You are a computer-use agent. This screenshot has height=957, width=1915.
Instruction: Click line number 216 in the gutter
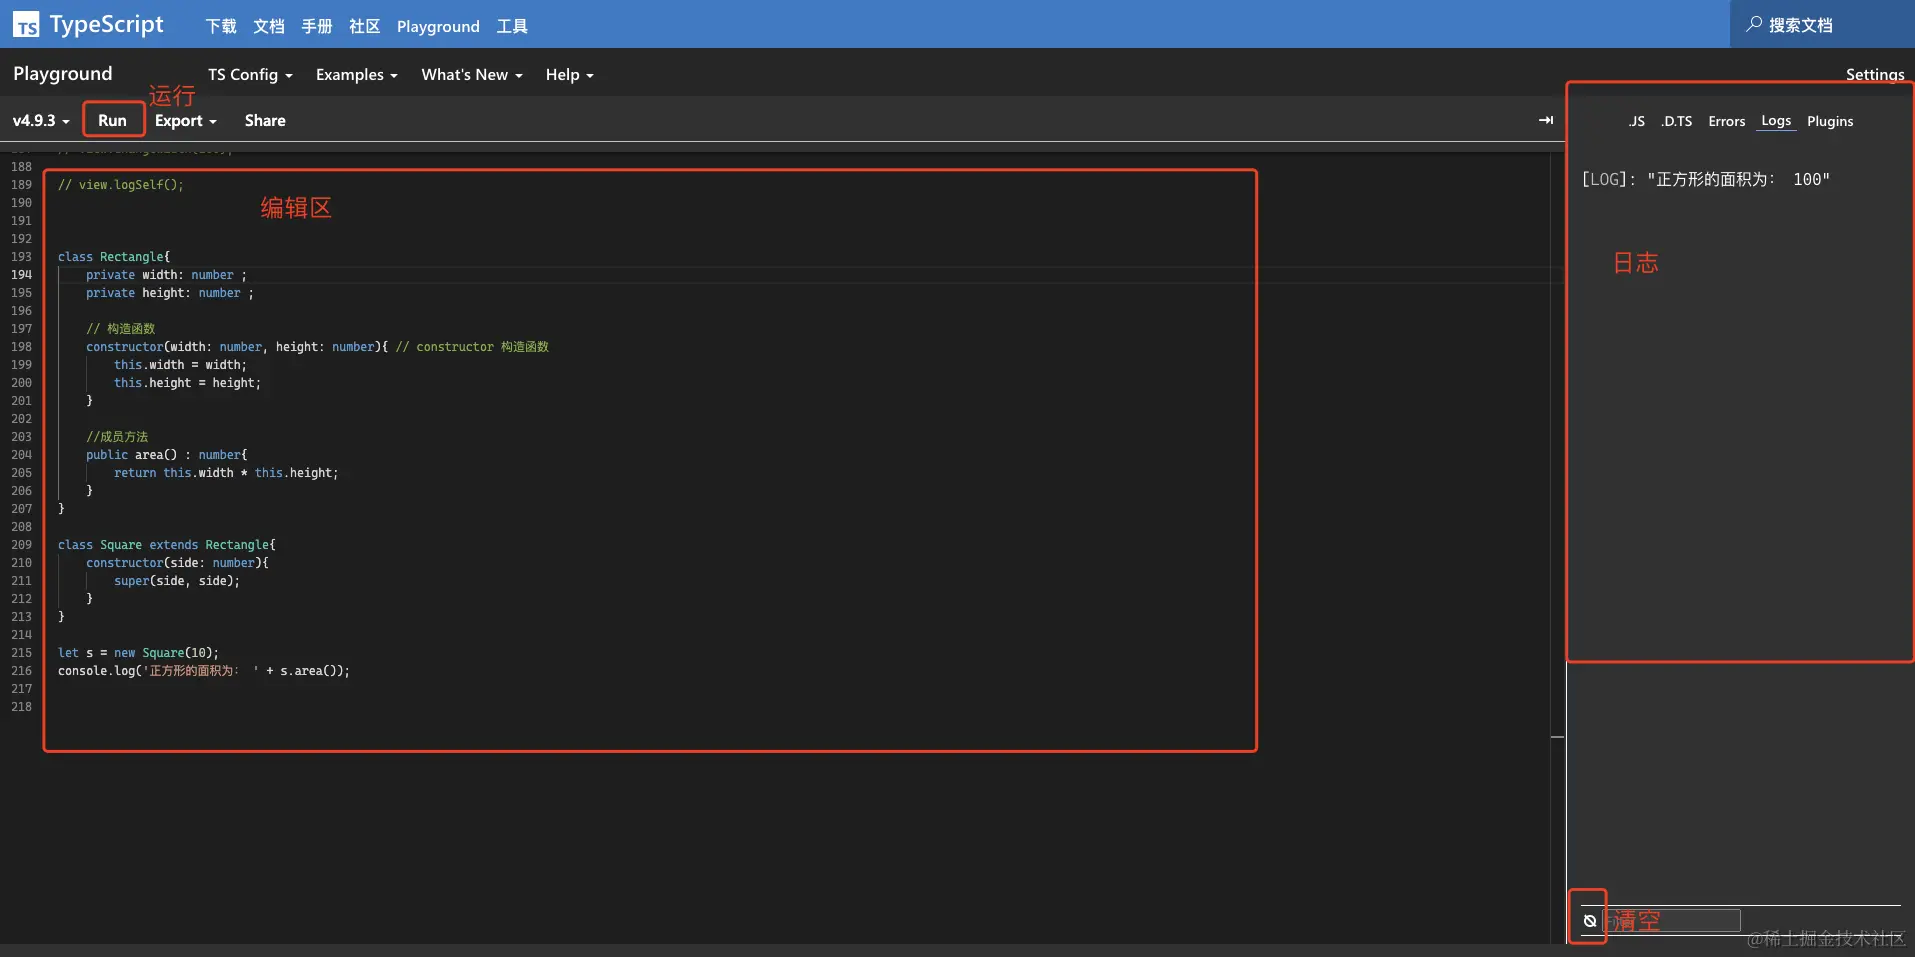21,671
